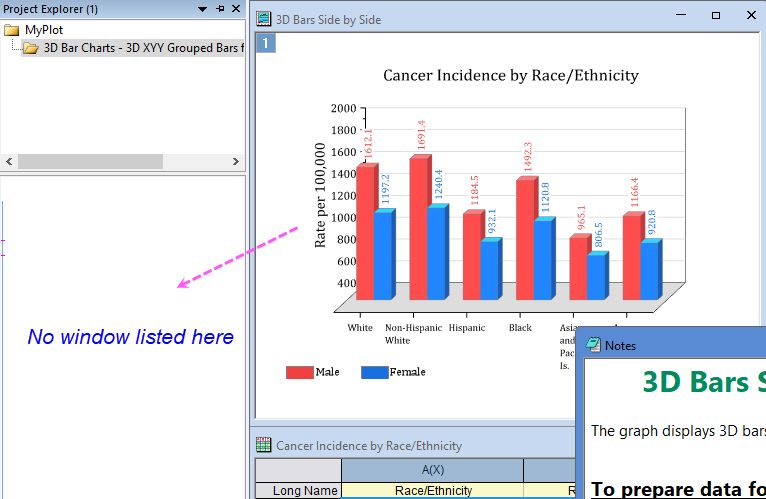
Task: Click the Cancer Incidence workbook window icon
Action: pos(264,445)
